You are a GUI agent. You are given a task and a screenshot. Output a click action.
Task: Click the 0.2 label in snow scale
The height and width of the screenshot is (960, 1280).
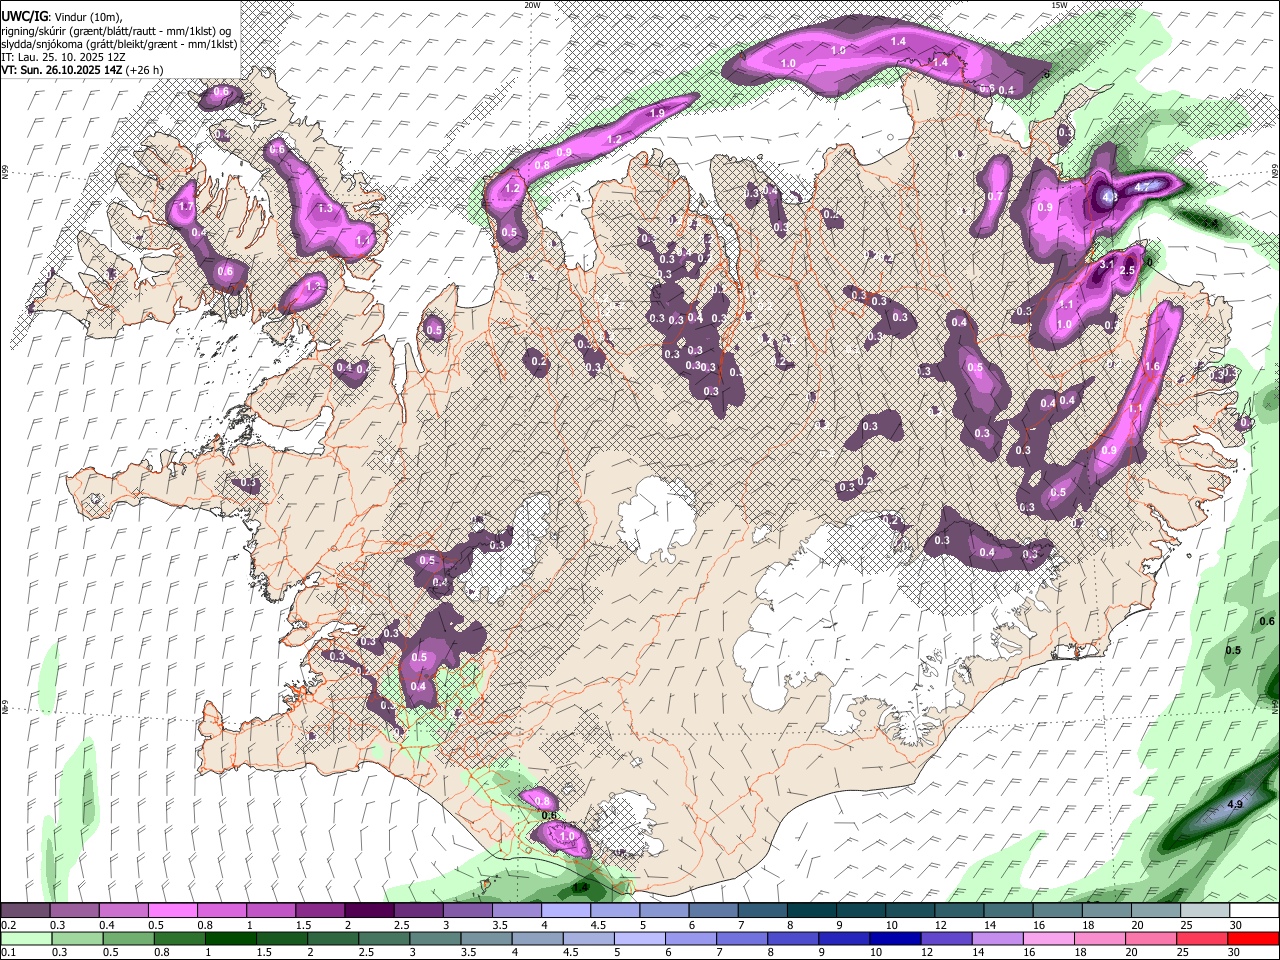[10, 925]
